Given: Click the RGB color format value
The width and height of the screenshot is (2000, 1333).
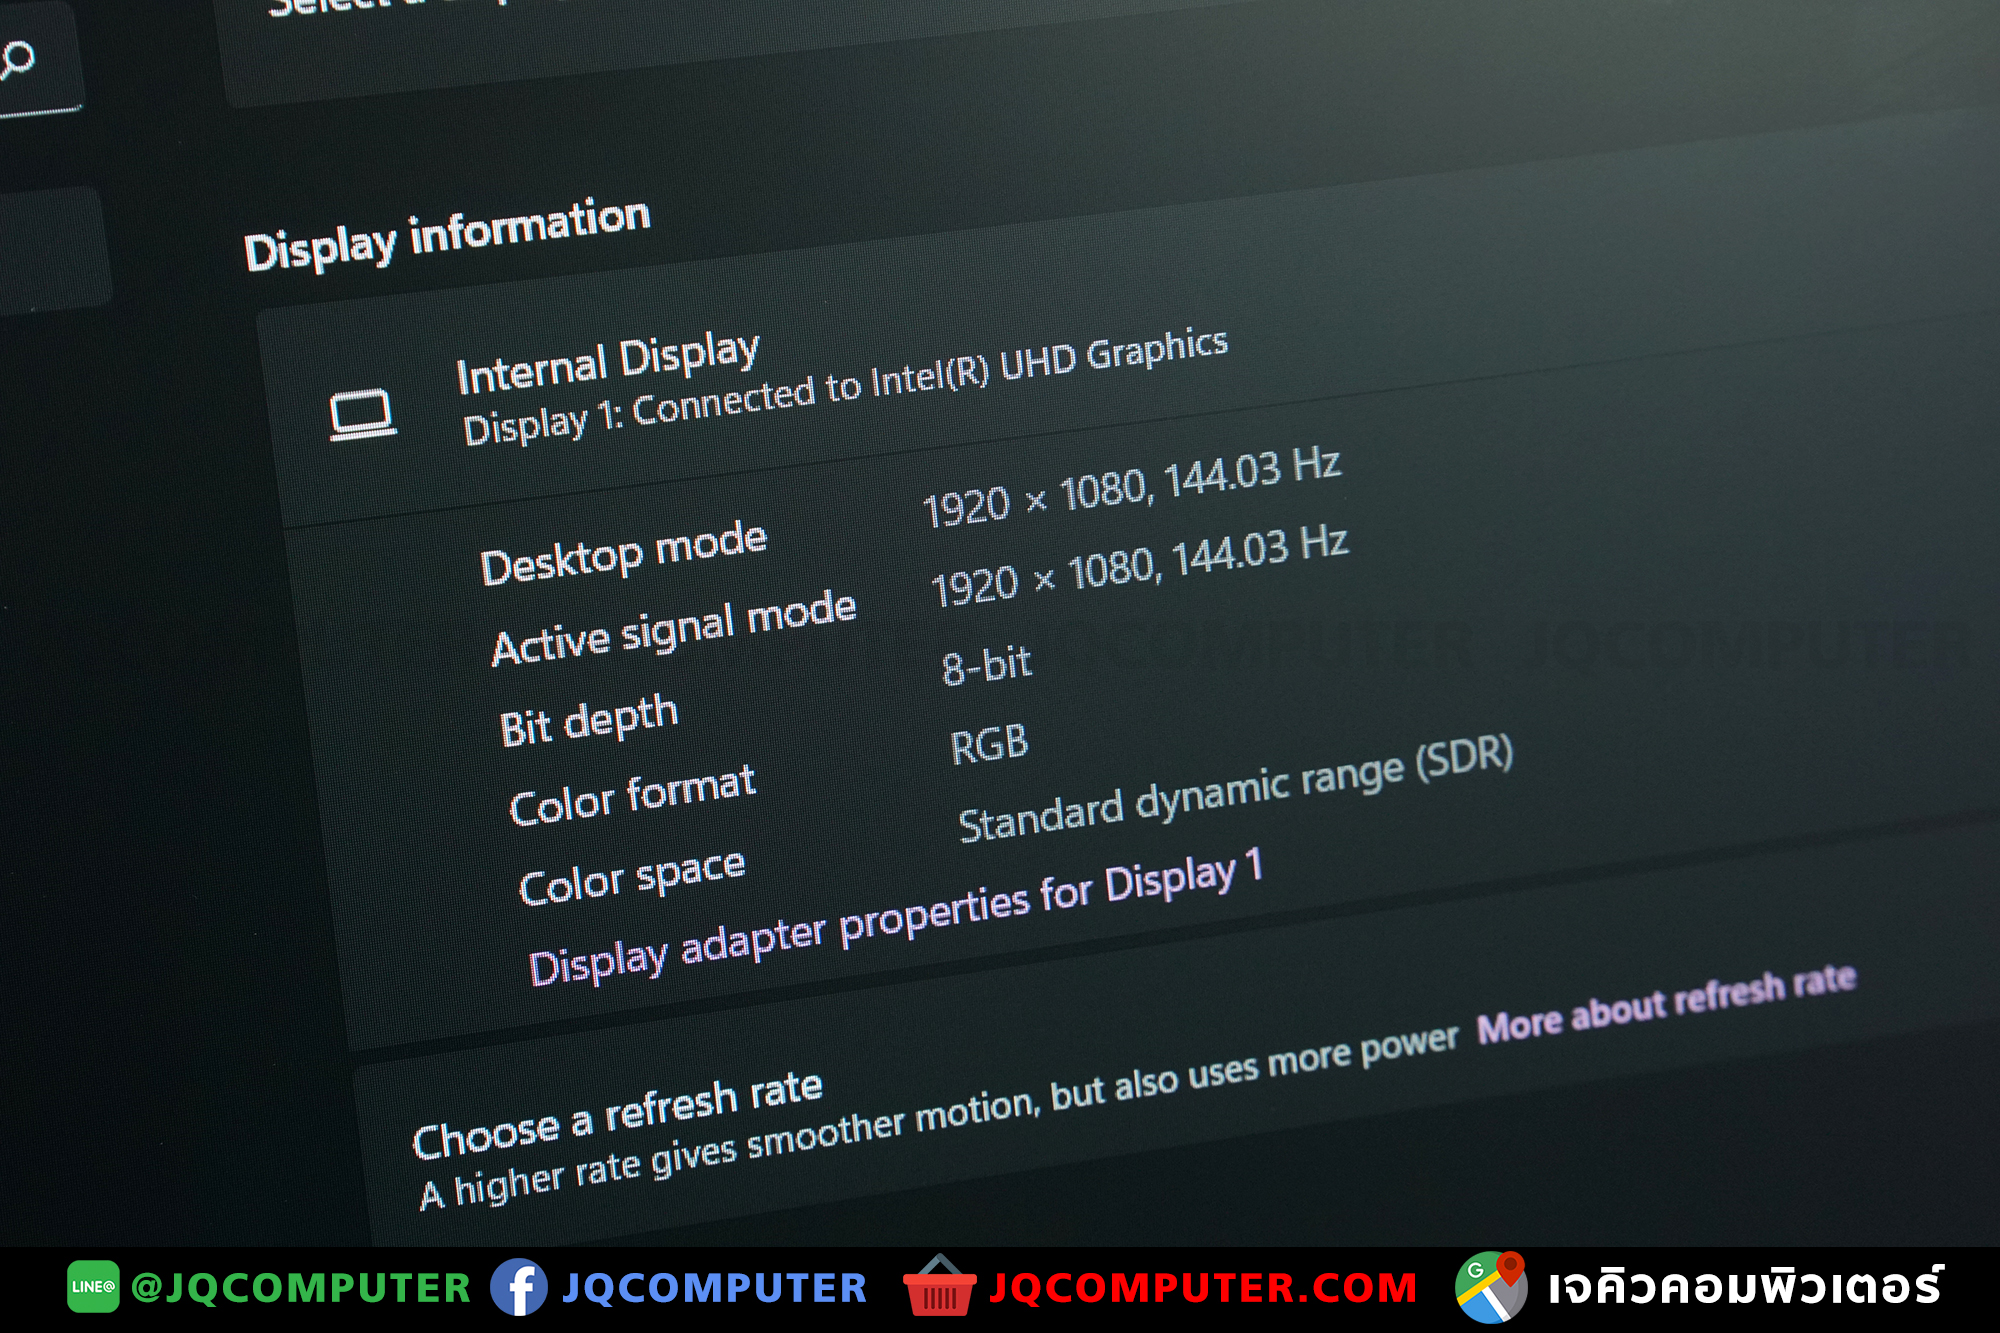Looking at the screenshot, I should pos(989,745).
